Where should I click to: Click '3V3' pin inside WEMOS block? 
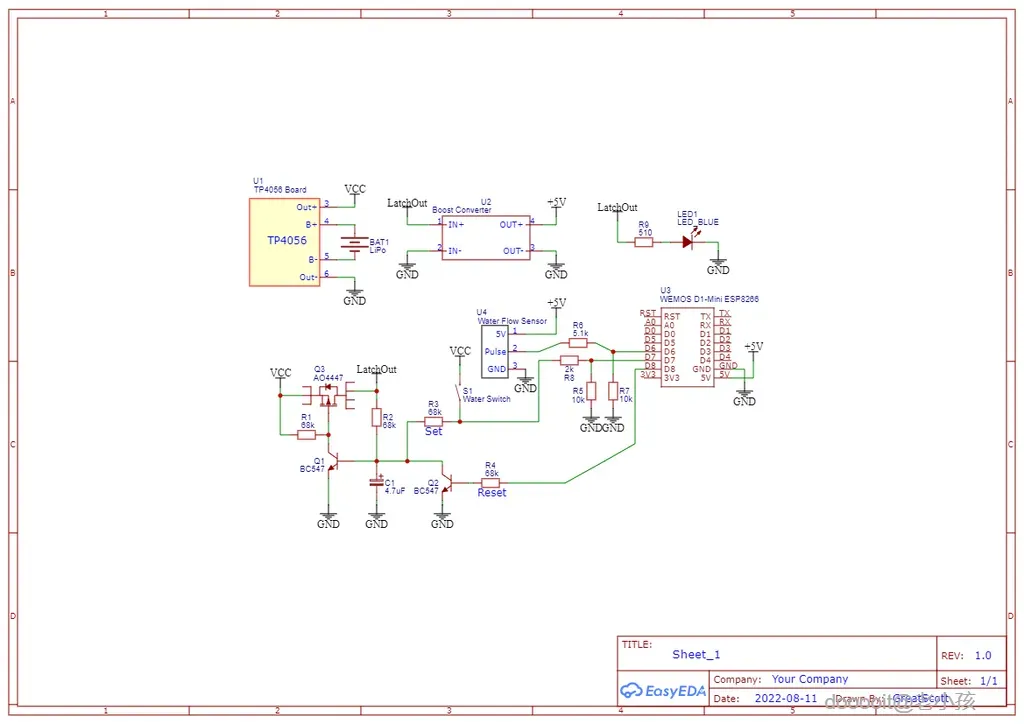(671, 378)
